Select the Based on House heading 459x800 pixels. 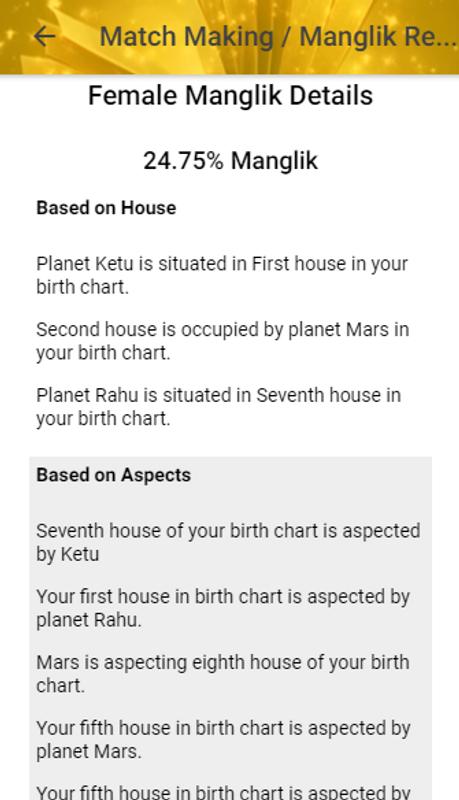point(106,208)
